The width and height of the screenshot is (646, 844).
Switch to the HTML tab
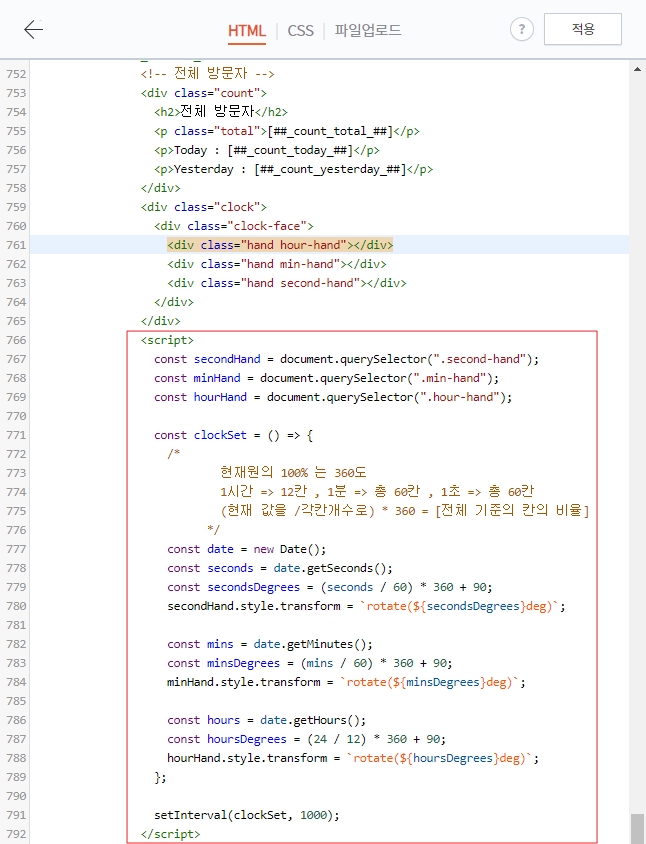(x=247, y=31)
